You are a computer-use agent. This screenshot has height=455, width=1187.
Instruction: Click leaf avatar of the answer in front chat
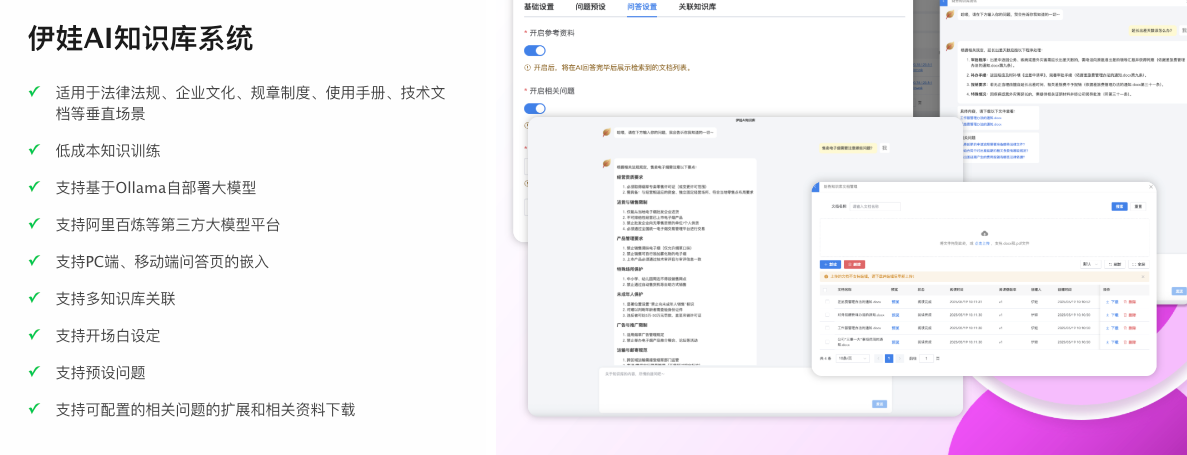pyautogui.click(x=607, y=164)
